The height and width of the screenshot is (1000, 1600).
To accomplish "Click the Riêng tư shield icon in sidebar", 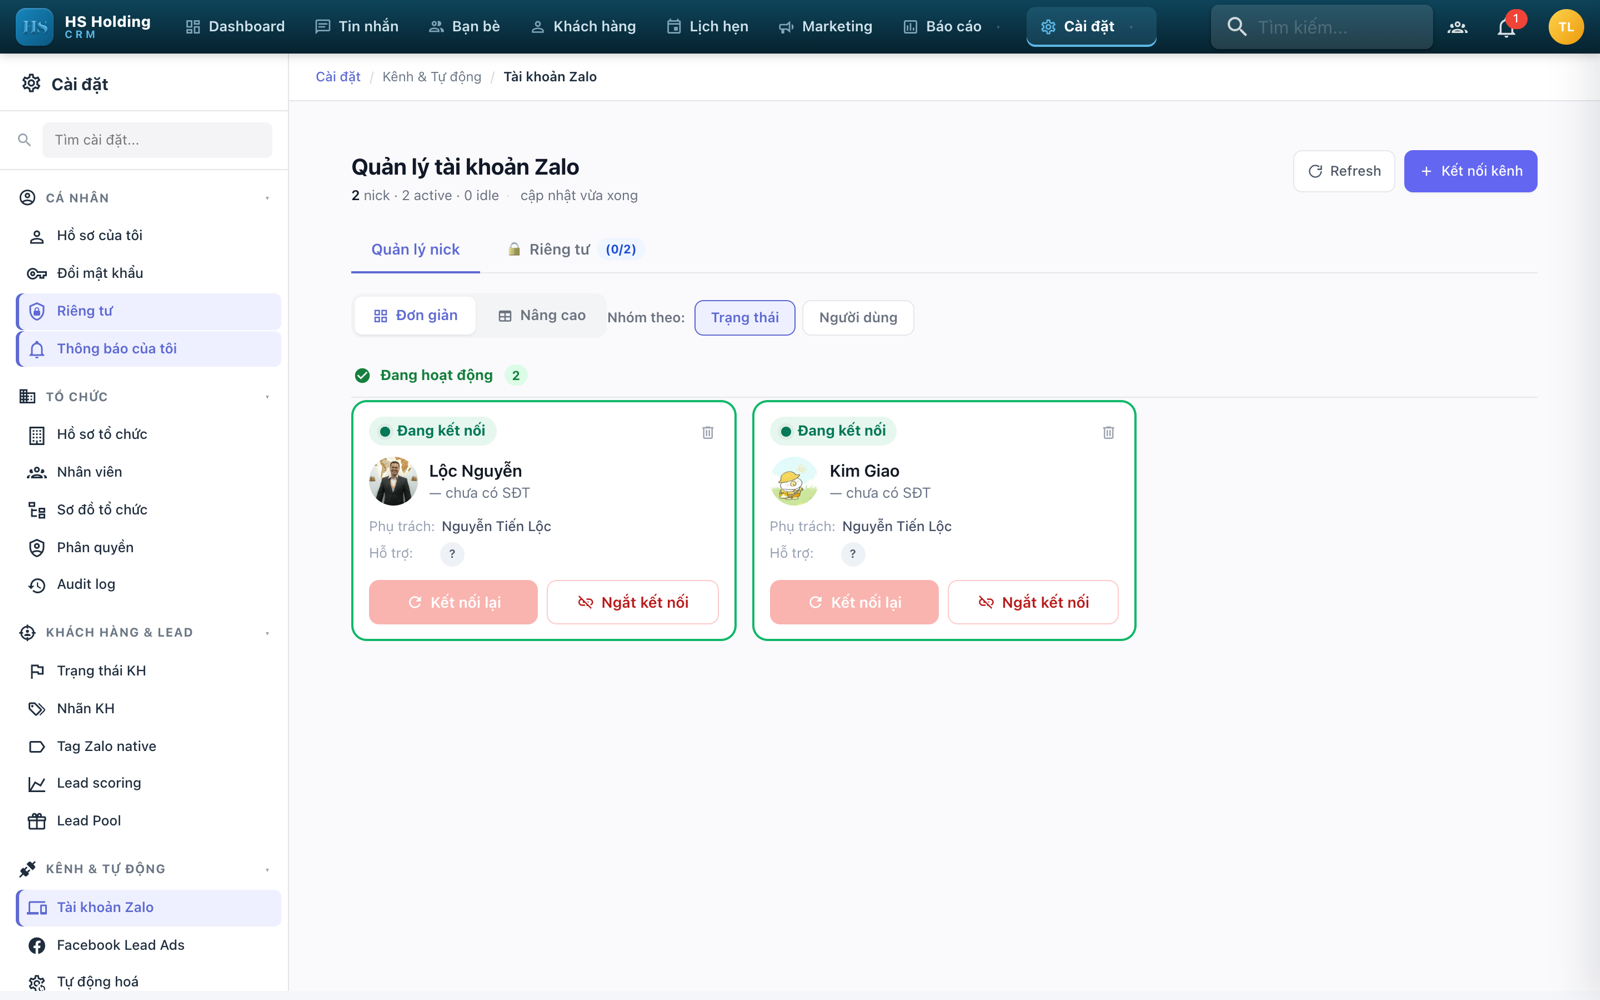I will [x=37, y=311].
